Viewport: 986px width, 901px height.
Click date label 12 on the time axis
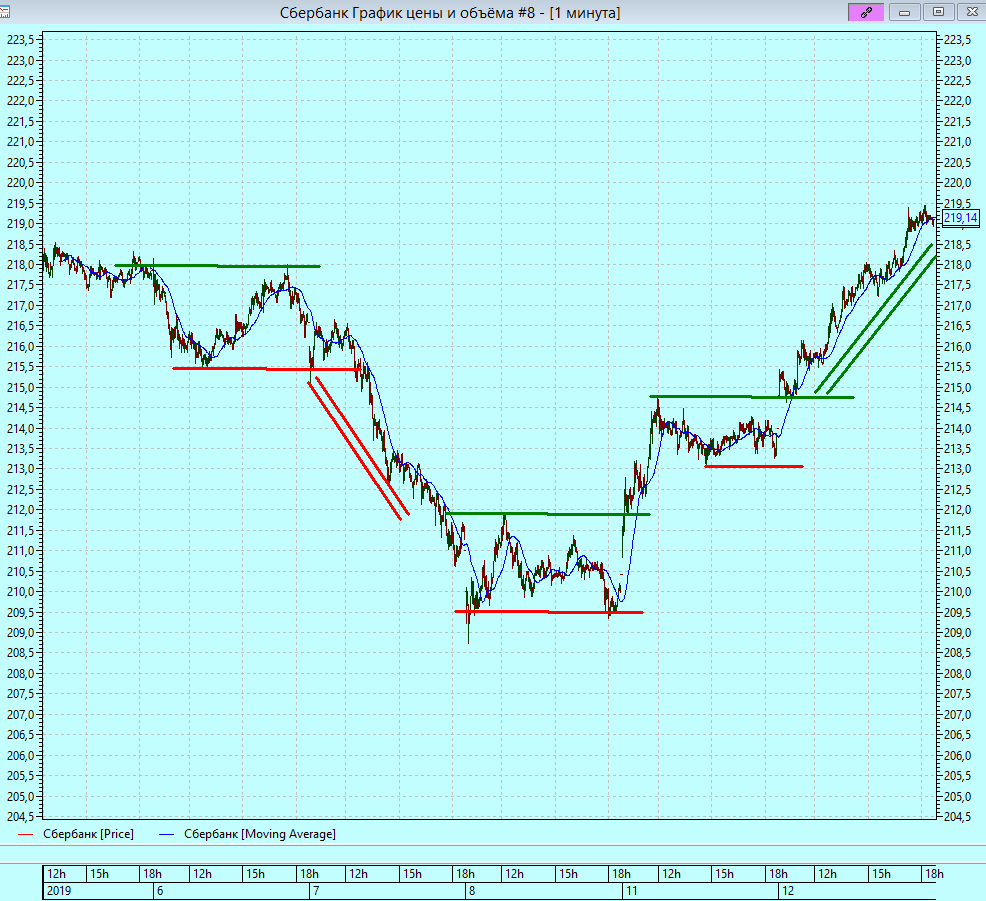click(x=788, y=891)
